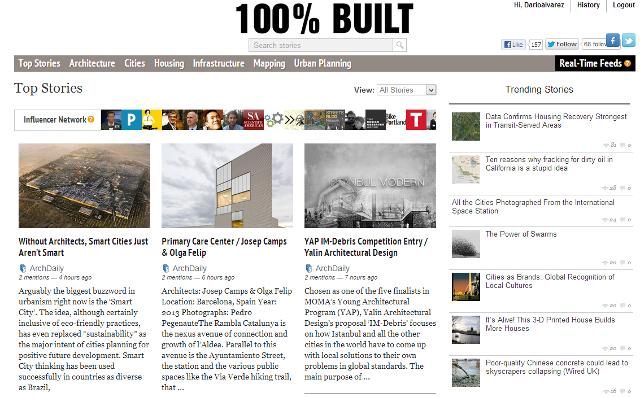Click the search magnifier icon
Image resolution: width=640 pixels, height=397 pixels.
tap(400, 45)
